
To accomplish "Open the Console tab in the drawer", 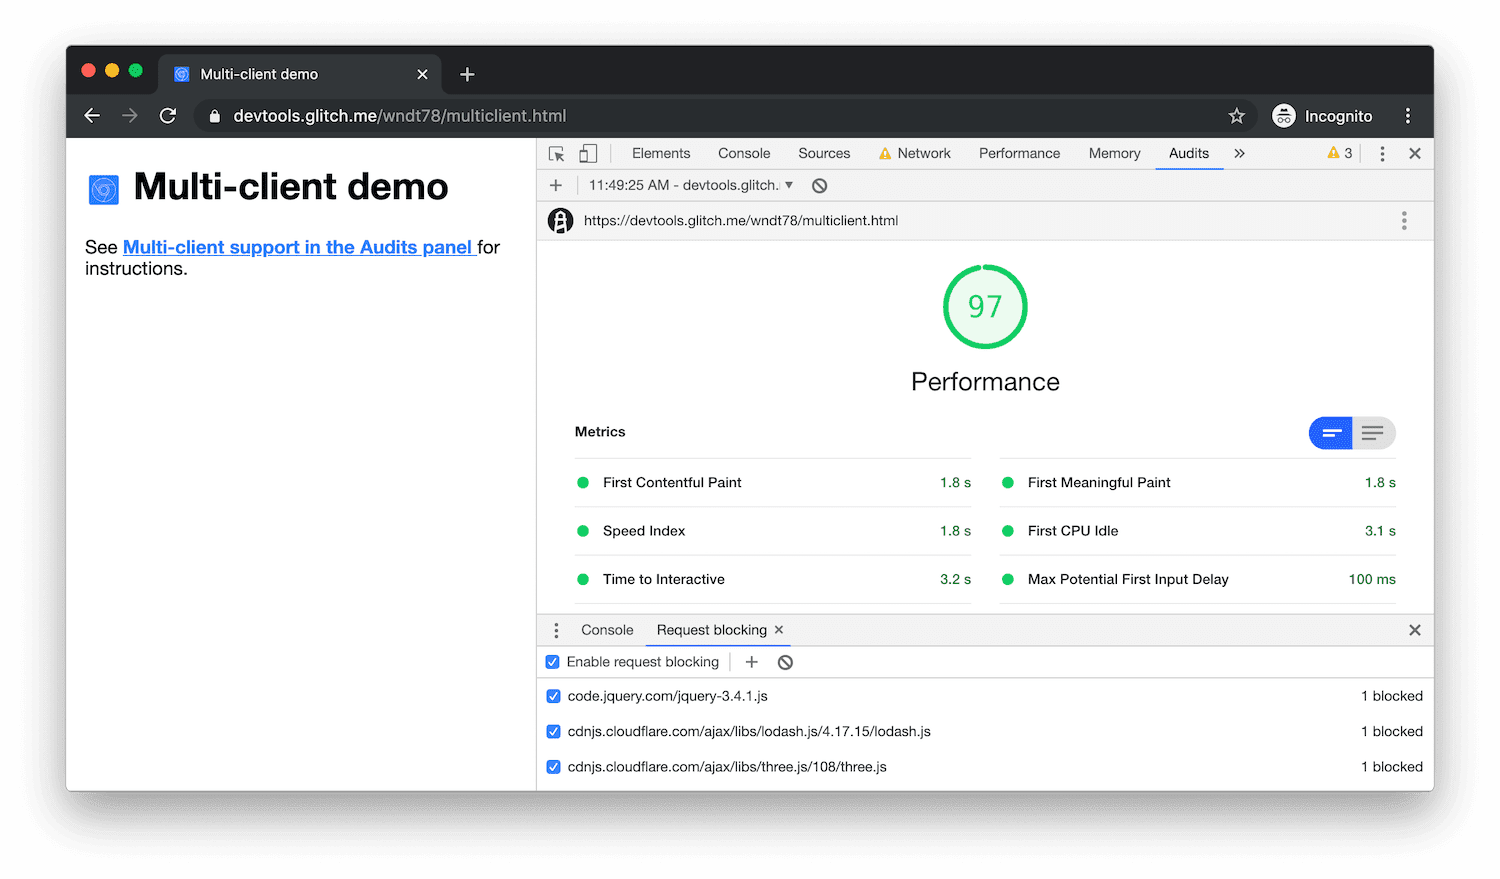I will point(606,630).
